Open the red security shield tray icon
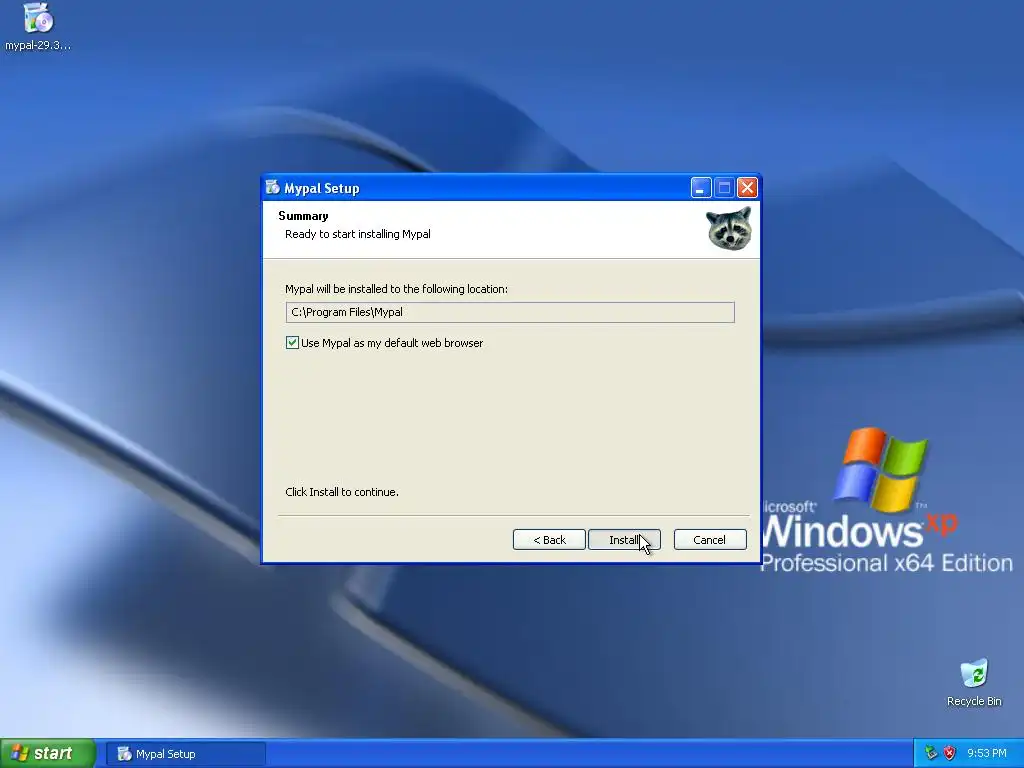This screenshot has width=1024, height=768. point(950,753)
